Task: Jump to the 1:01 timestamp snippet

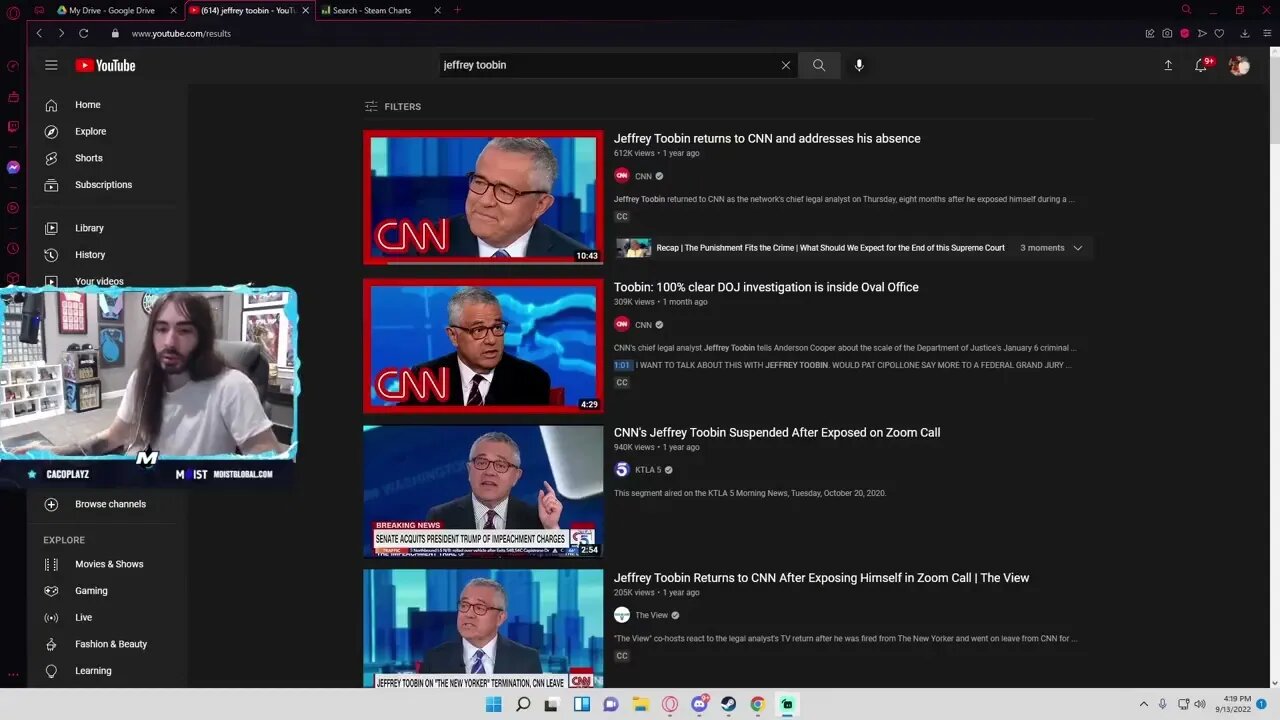Action: pos(622,366)
